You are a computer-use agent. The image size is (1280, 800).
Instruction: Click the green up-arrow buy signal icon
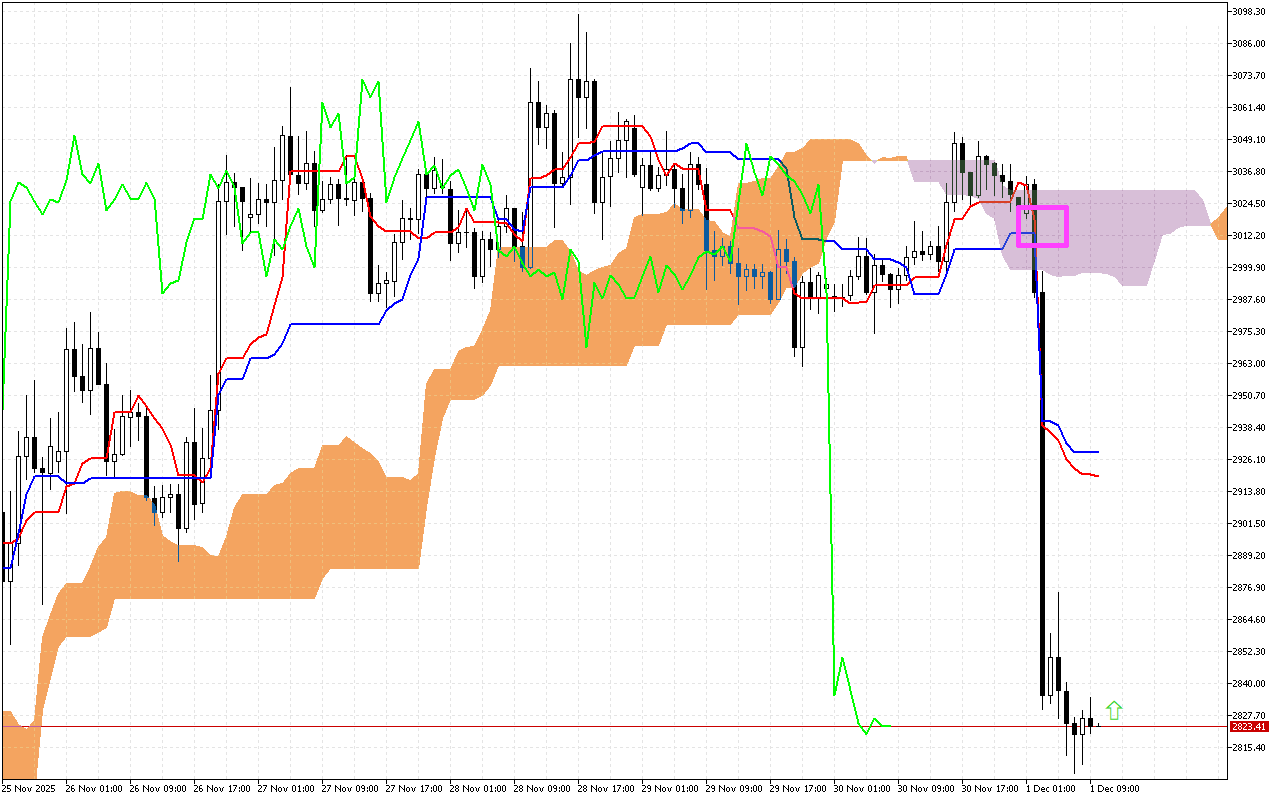[x=1113, y=710]
